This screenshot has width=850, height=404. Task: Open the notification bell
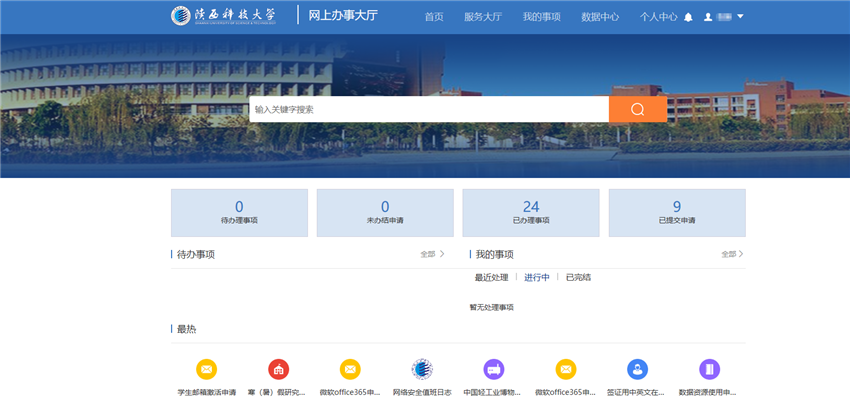click(688, 17)
